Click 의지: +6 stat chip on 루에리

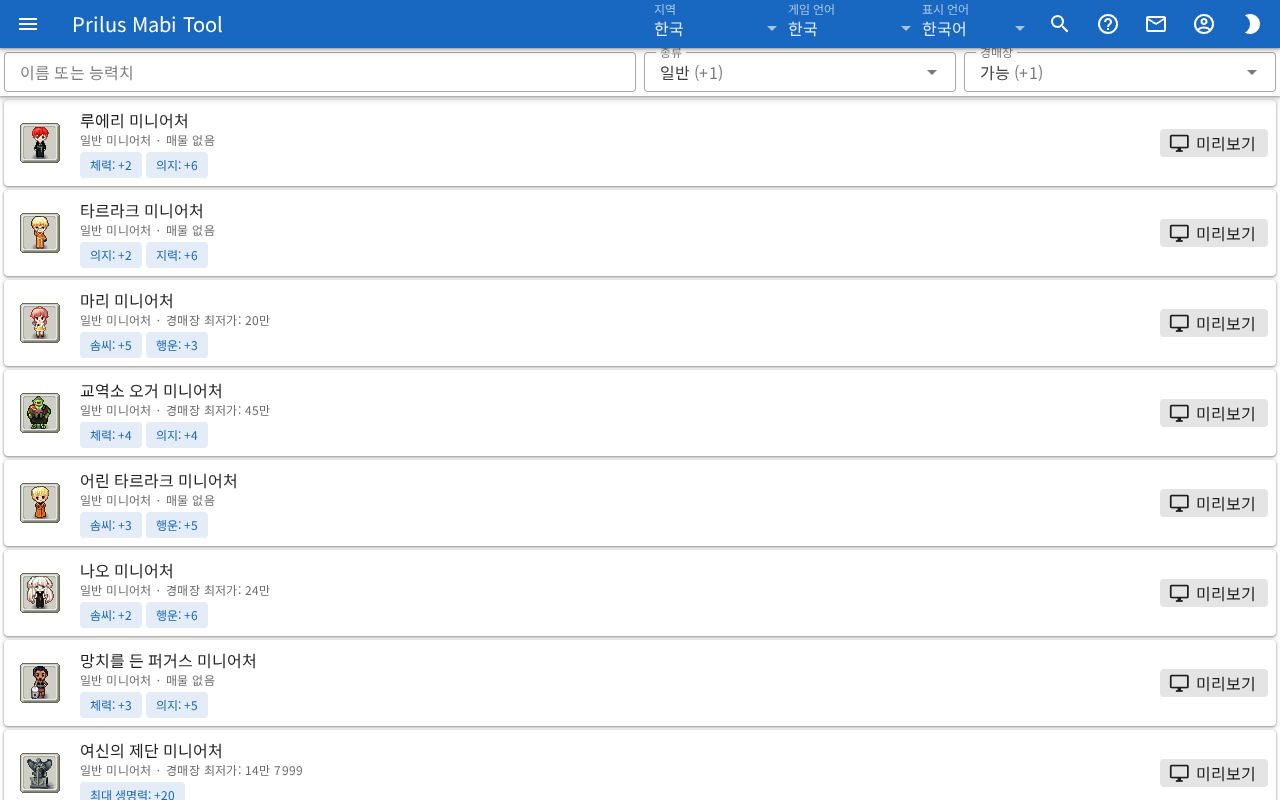[177, 165]
